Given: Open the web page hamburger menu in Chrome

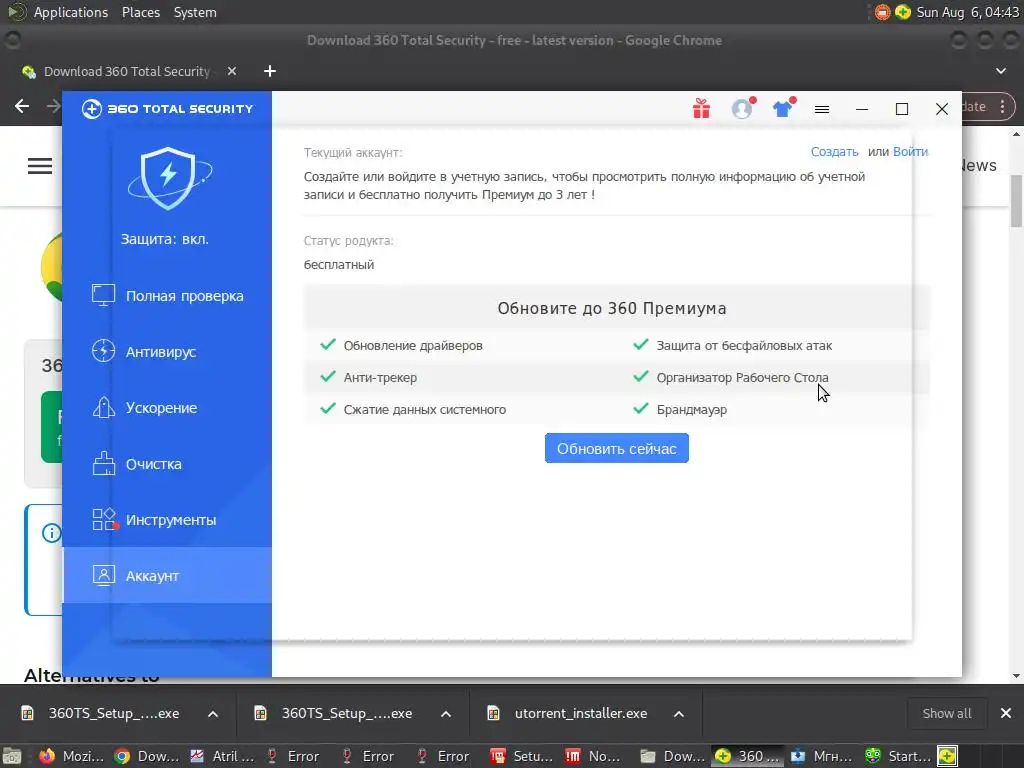Looking at the screenshot, I should (x=39, y=166).
